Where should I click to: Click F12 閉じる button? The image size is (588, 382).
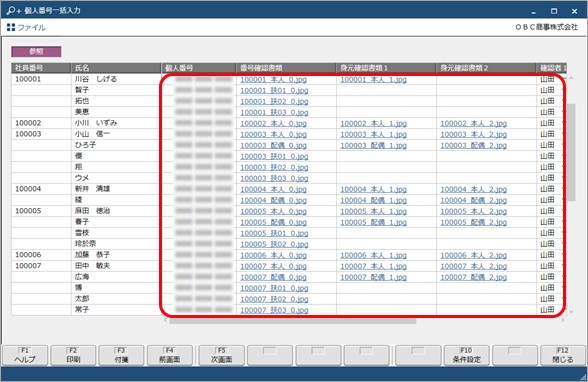563,355
